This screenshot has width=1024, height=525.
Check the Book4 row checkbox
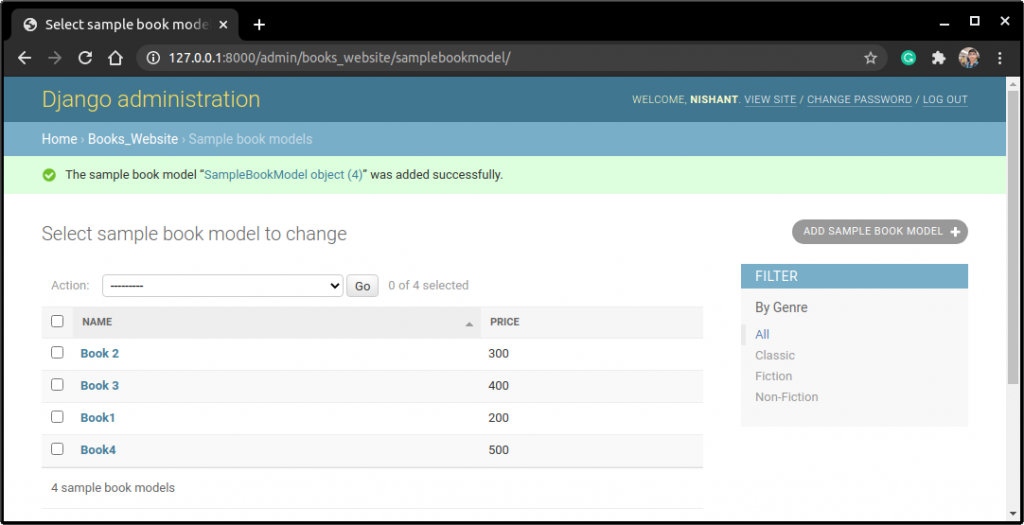(x=57, y=449)
